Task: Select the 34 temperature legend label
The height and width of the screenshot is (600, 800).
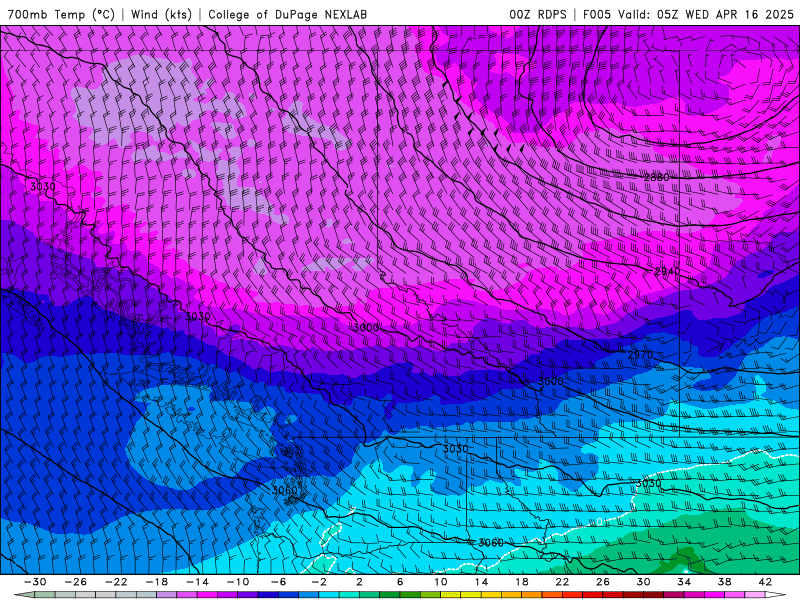Action: pyautogui.click(x=684, y=582)
